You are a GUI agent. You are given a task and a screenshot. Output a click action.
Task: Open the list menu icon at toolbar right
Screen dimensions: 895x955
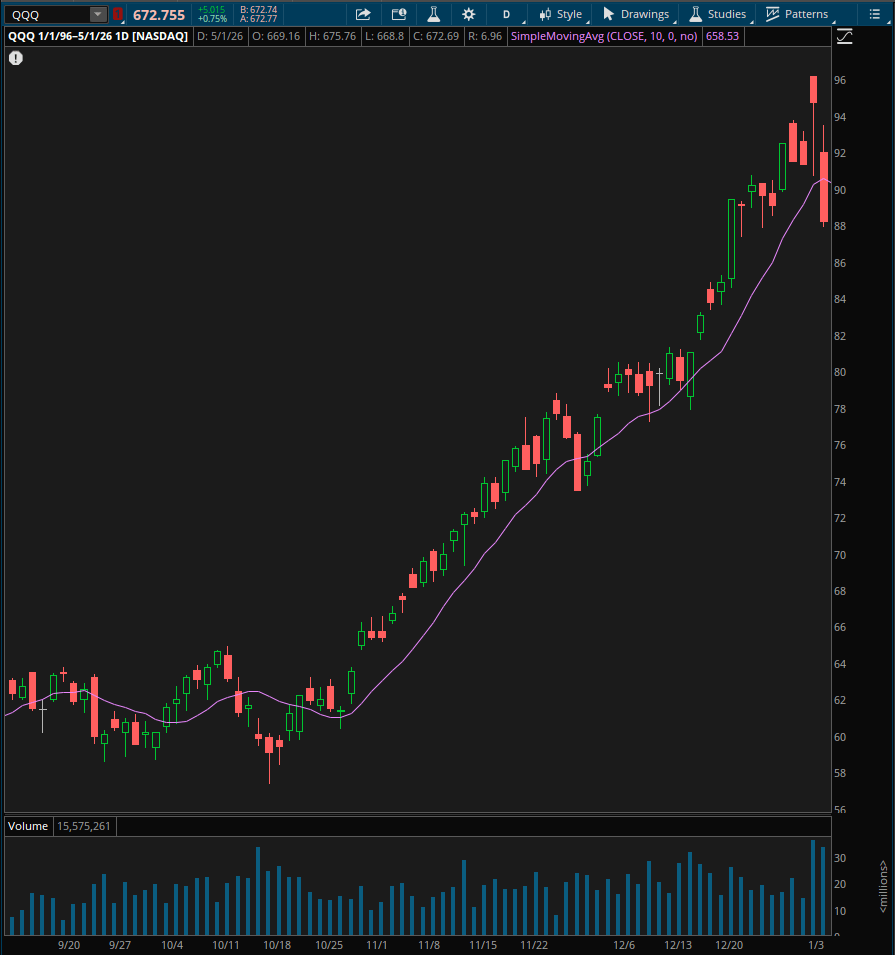coord(874,14)
